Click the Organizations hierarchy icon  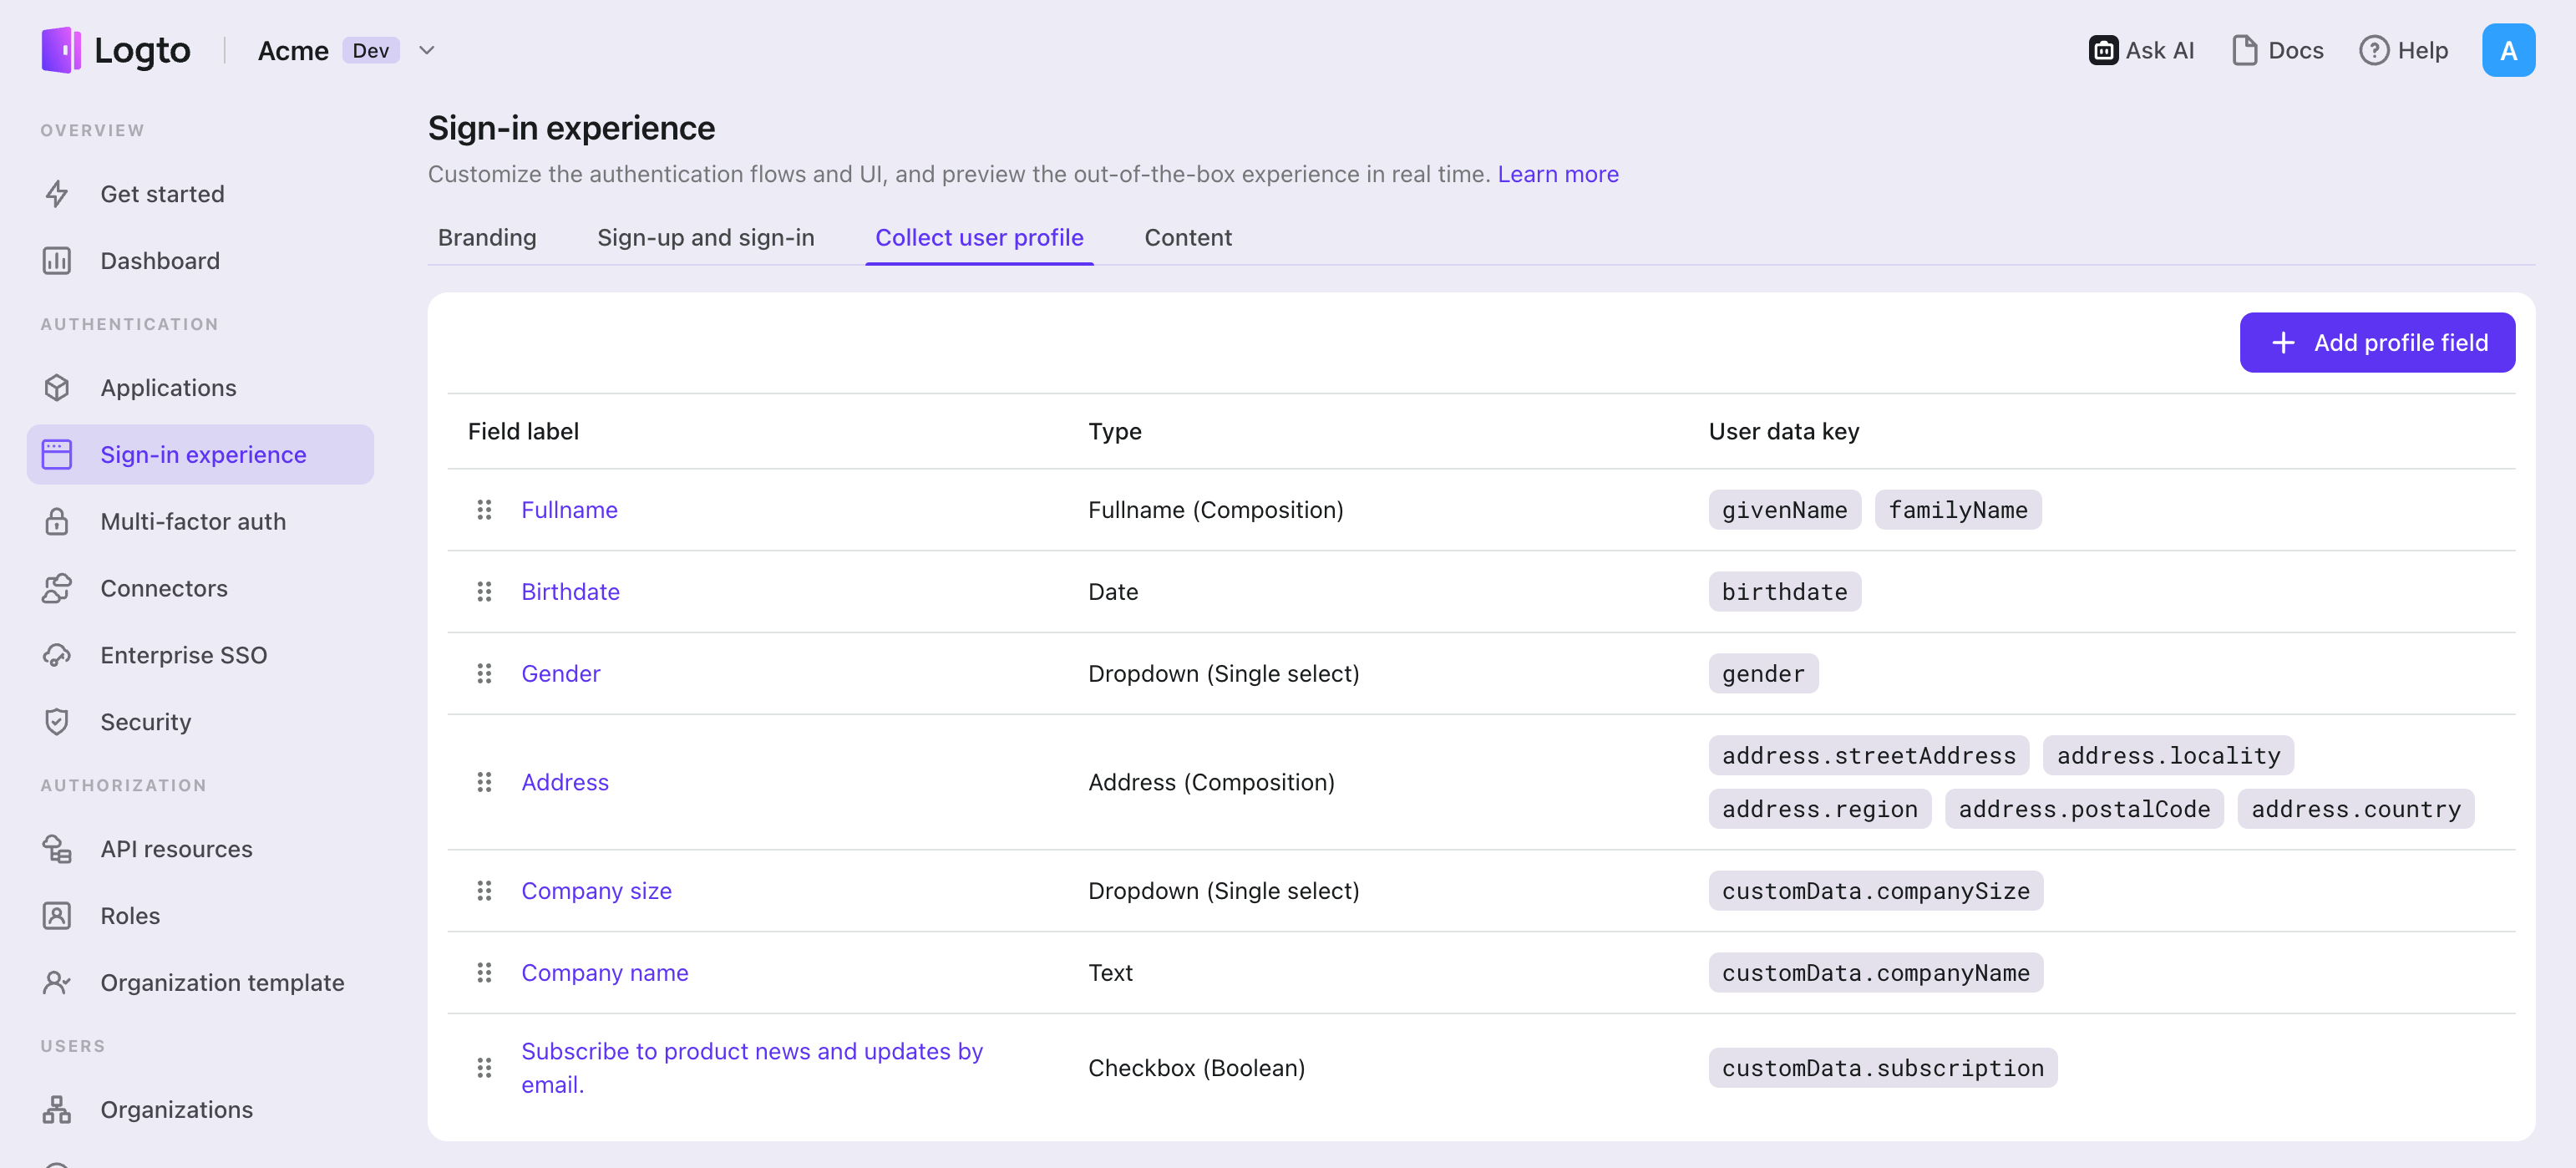(57, 1110)
